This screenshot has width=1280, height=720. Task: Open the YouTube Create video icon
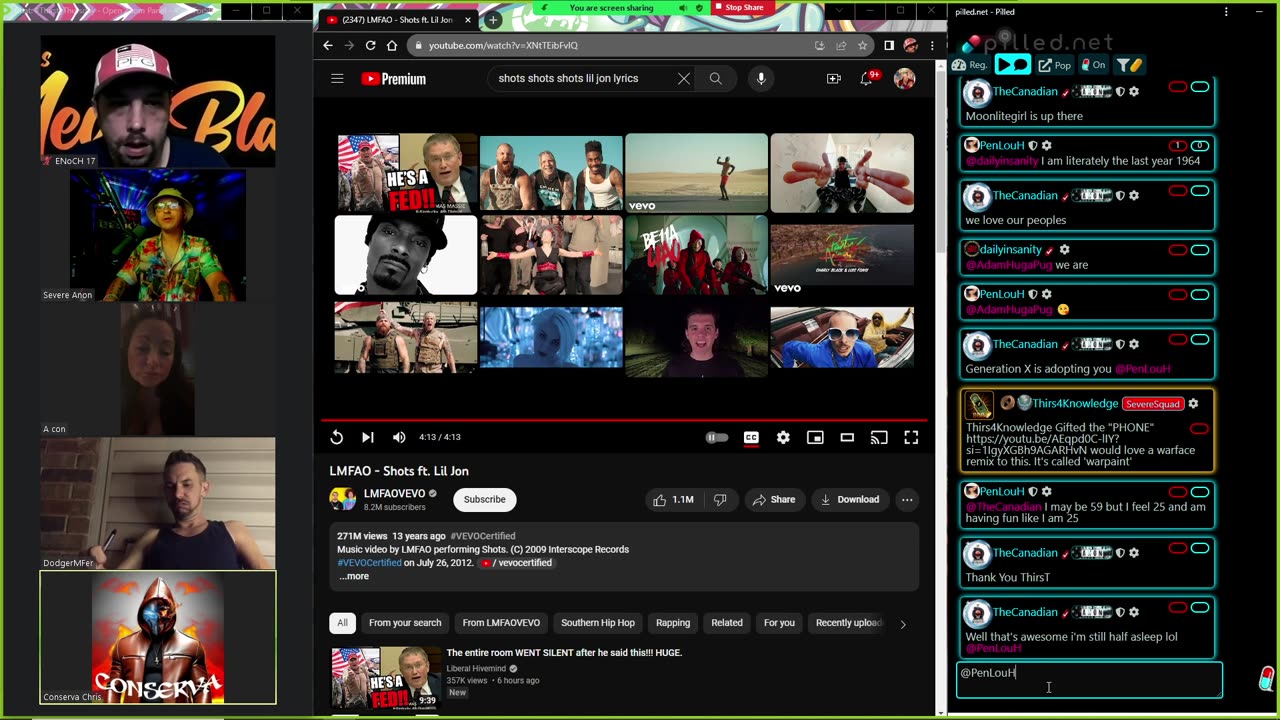pyautogui.click(x=833, y=79)
